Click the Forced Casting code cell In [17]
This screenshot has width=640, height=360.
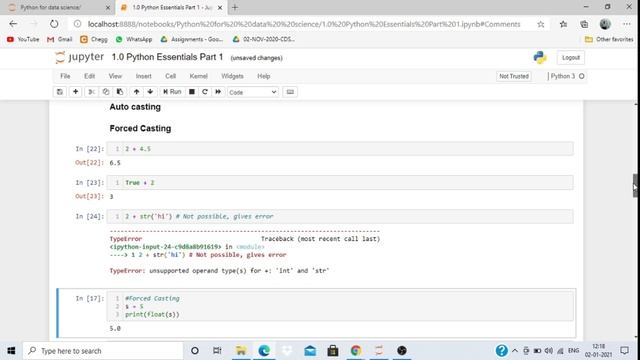pos(340,307)
